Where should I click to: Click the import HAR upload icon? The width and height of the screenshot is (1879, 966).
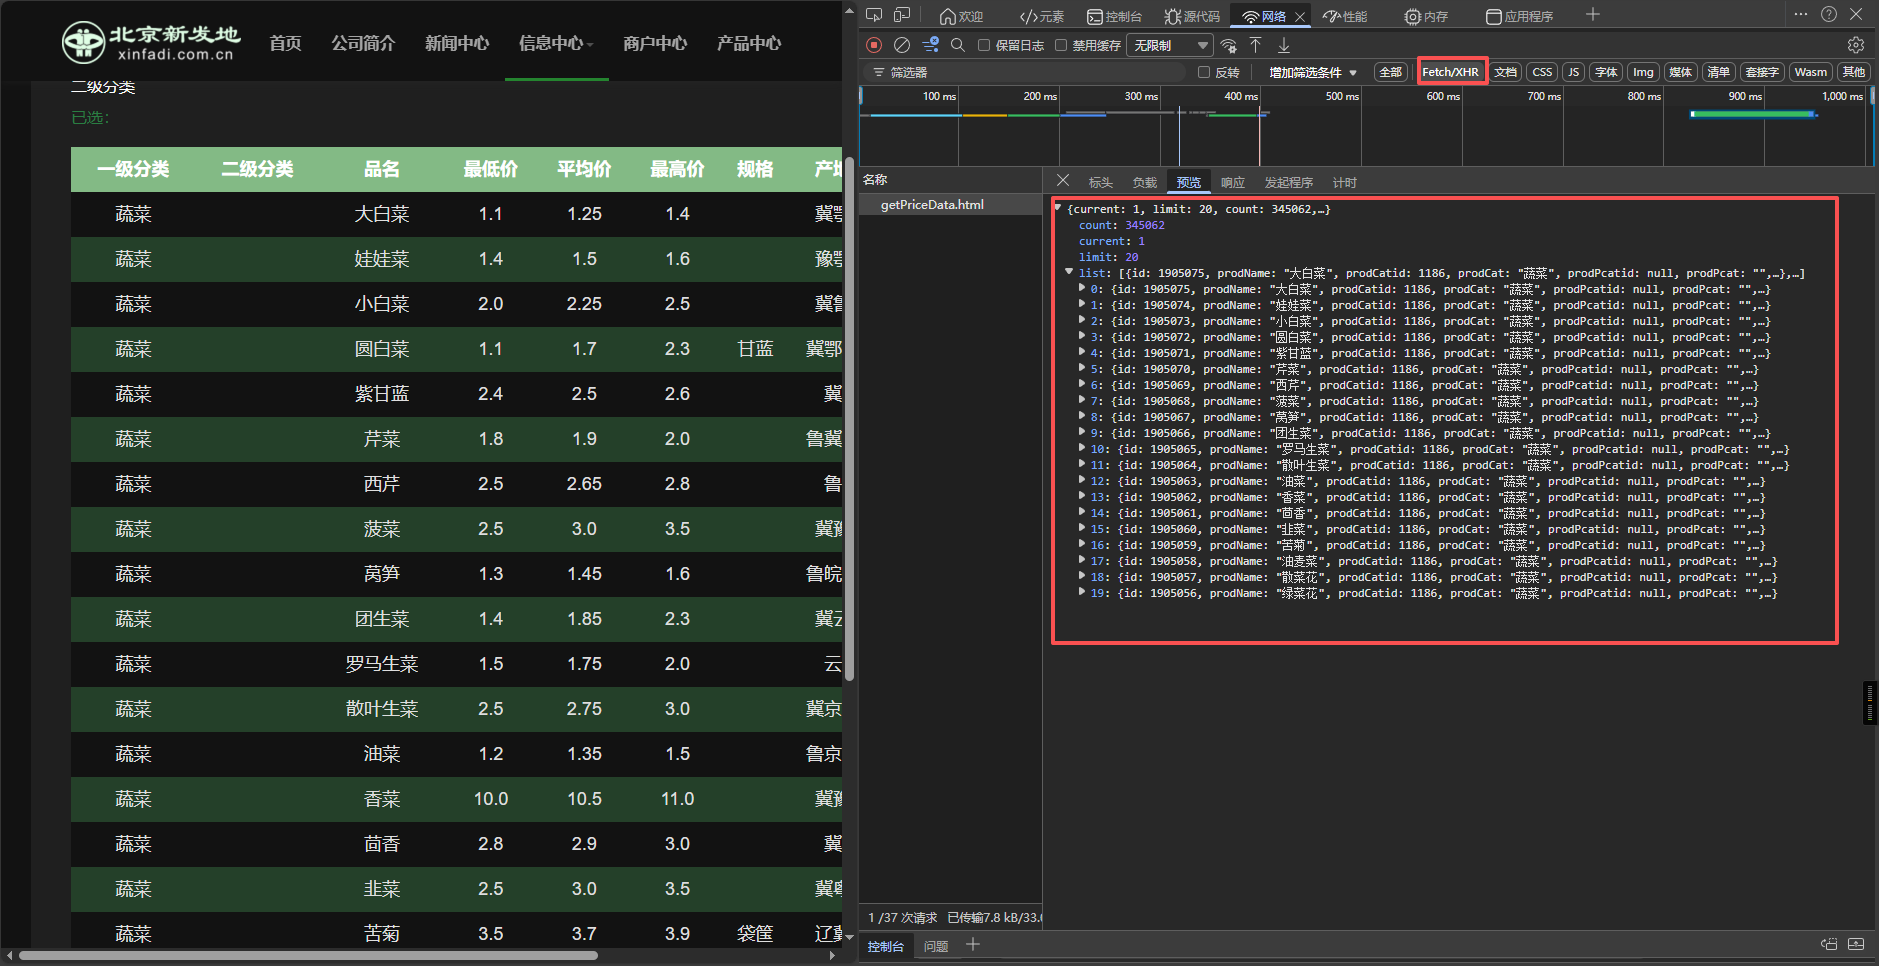tap(1256, 45)
